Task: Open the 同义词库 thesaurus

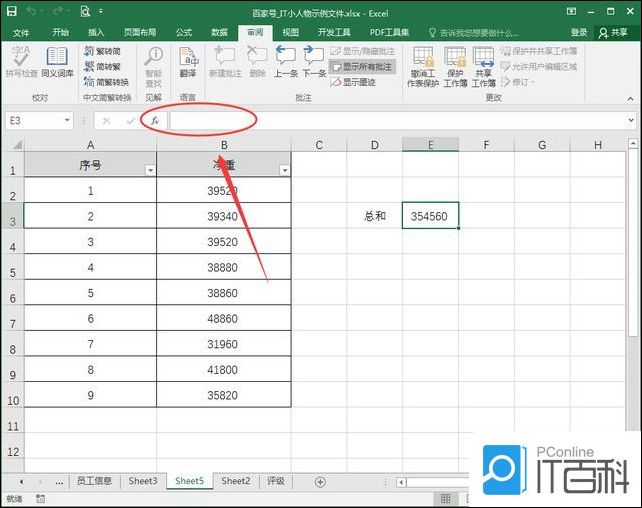Action: pyautogui.click(x=57, y=62)
